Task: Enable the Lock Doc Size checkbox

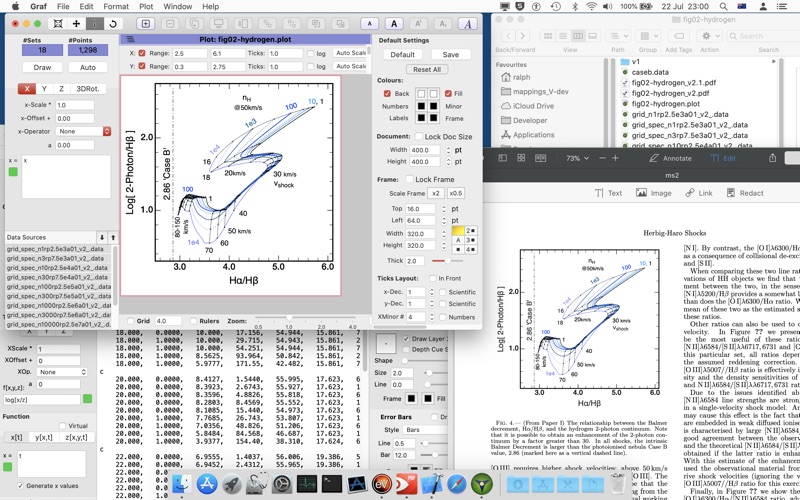Action: pyautogui.click(x=417, y=136)
